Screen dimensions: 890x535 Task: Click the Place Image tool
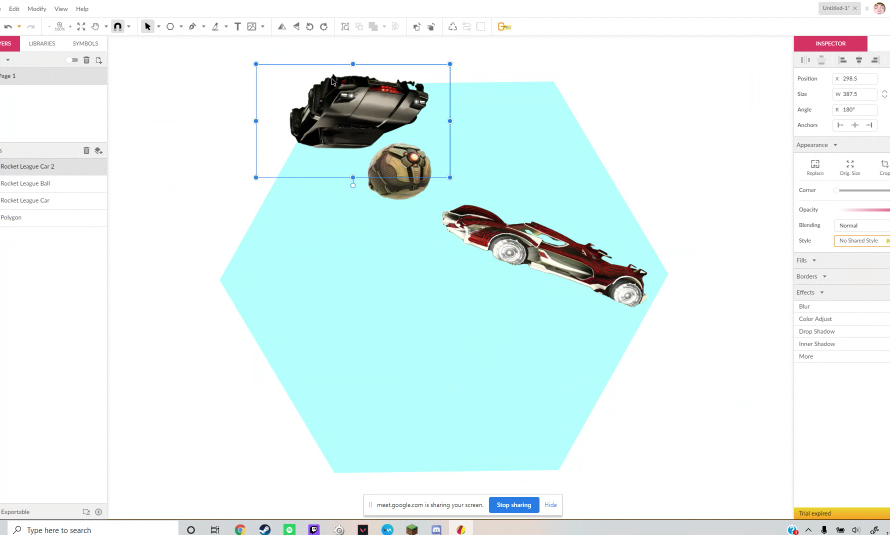pyautogui.click(x=252, y=27)
